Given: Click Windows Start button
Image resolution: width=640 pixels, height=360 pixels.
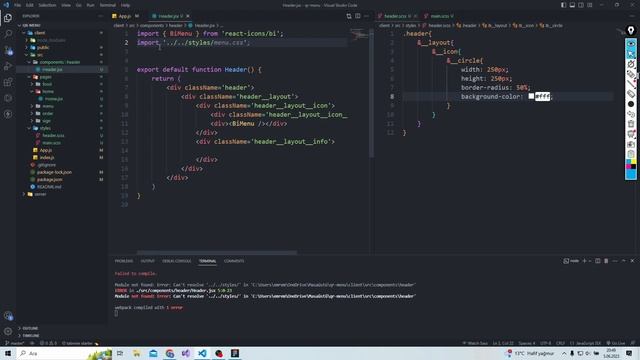Looking at the screenshot, I should tap(8, 353).
